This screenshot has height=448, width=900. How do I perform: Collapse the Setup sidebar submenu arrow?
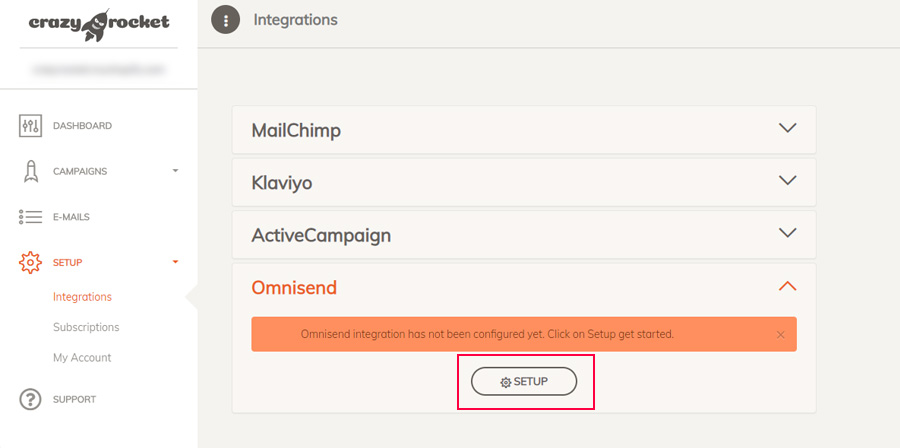click(176, 262)
